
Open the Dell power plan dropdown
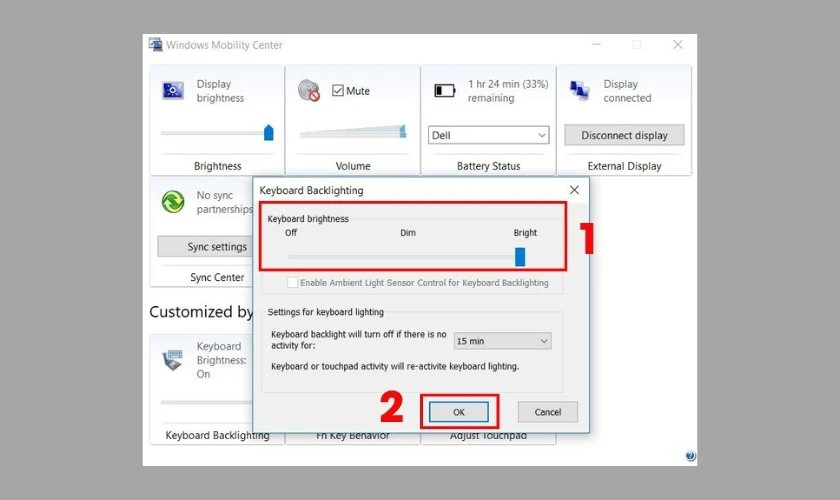tap(489, 135)
